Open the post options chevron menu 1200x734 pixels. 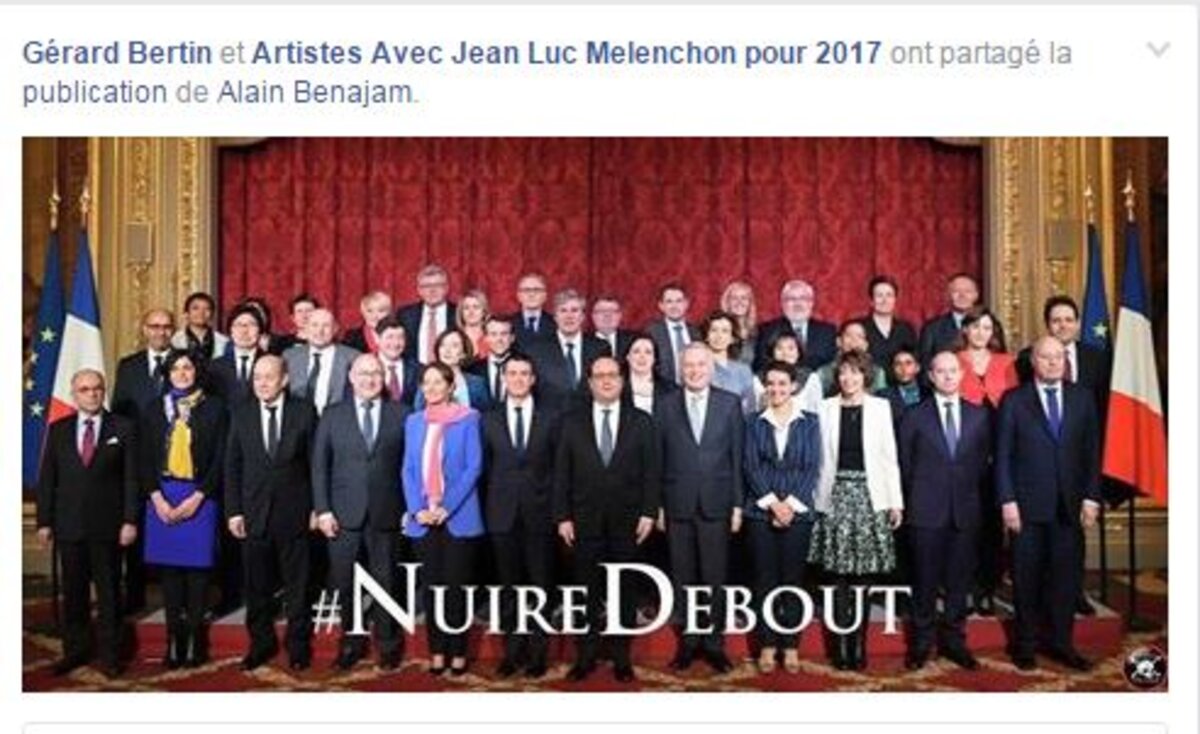click(x=1157, y=49)
